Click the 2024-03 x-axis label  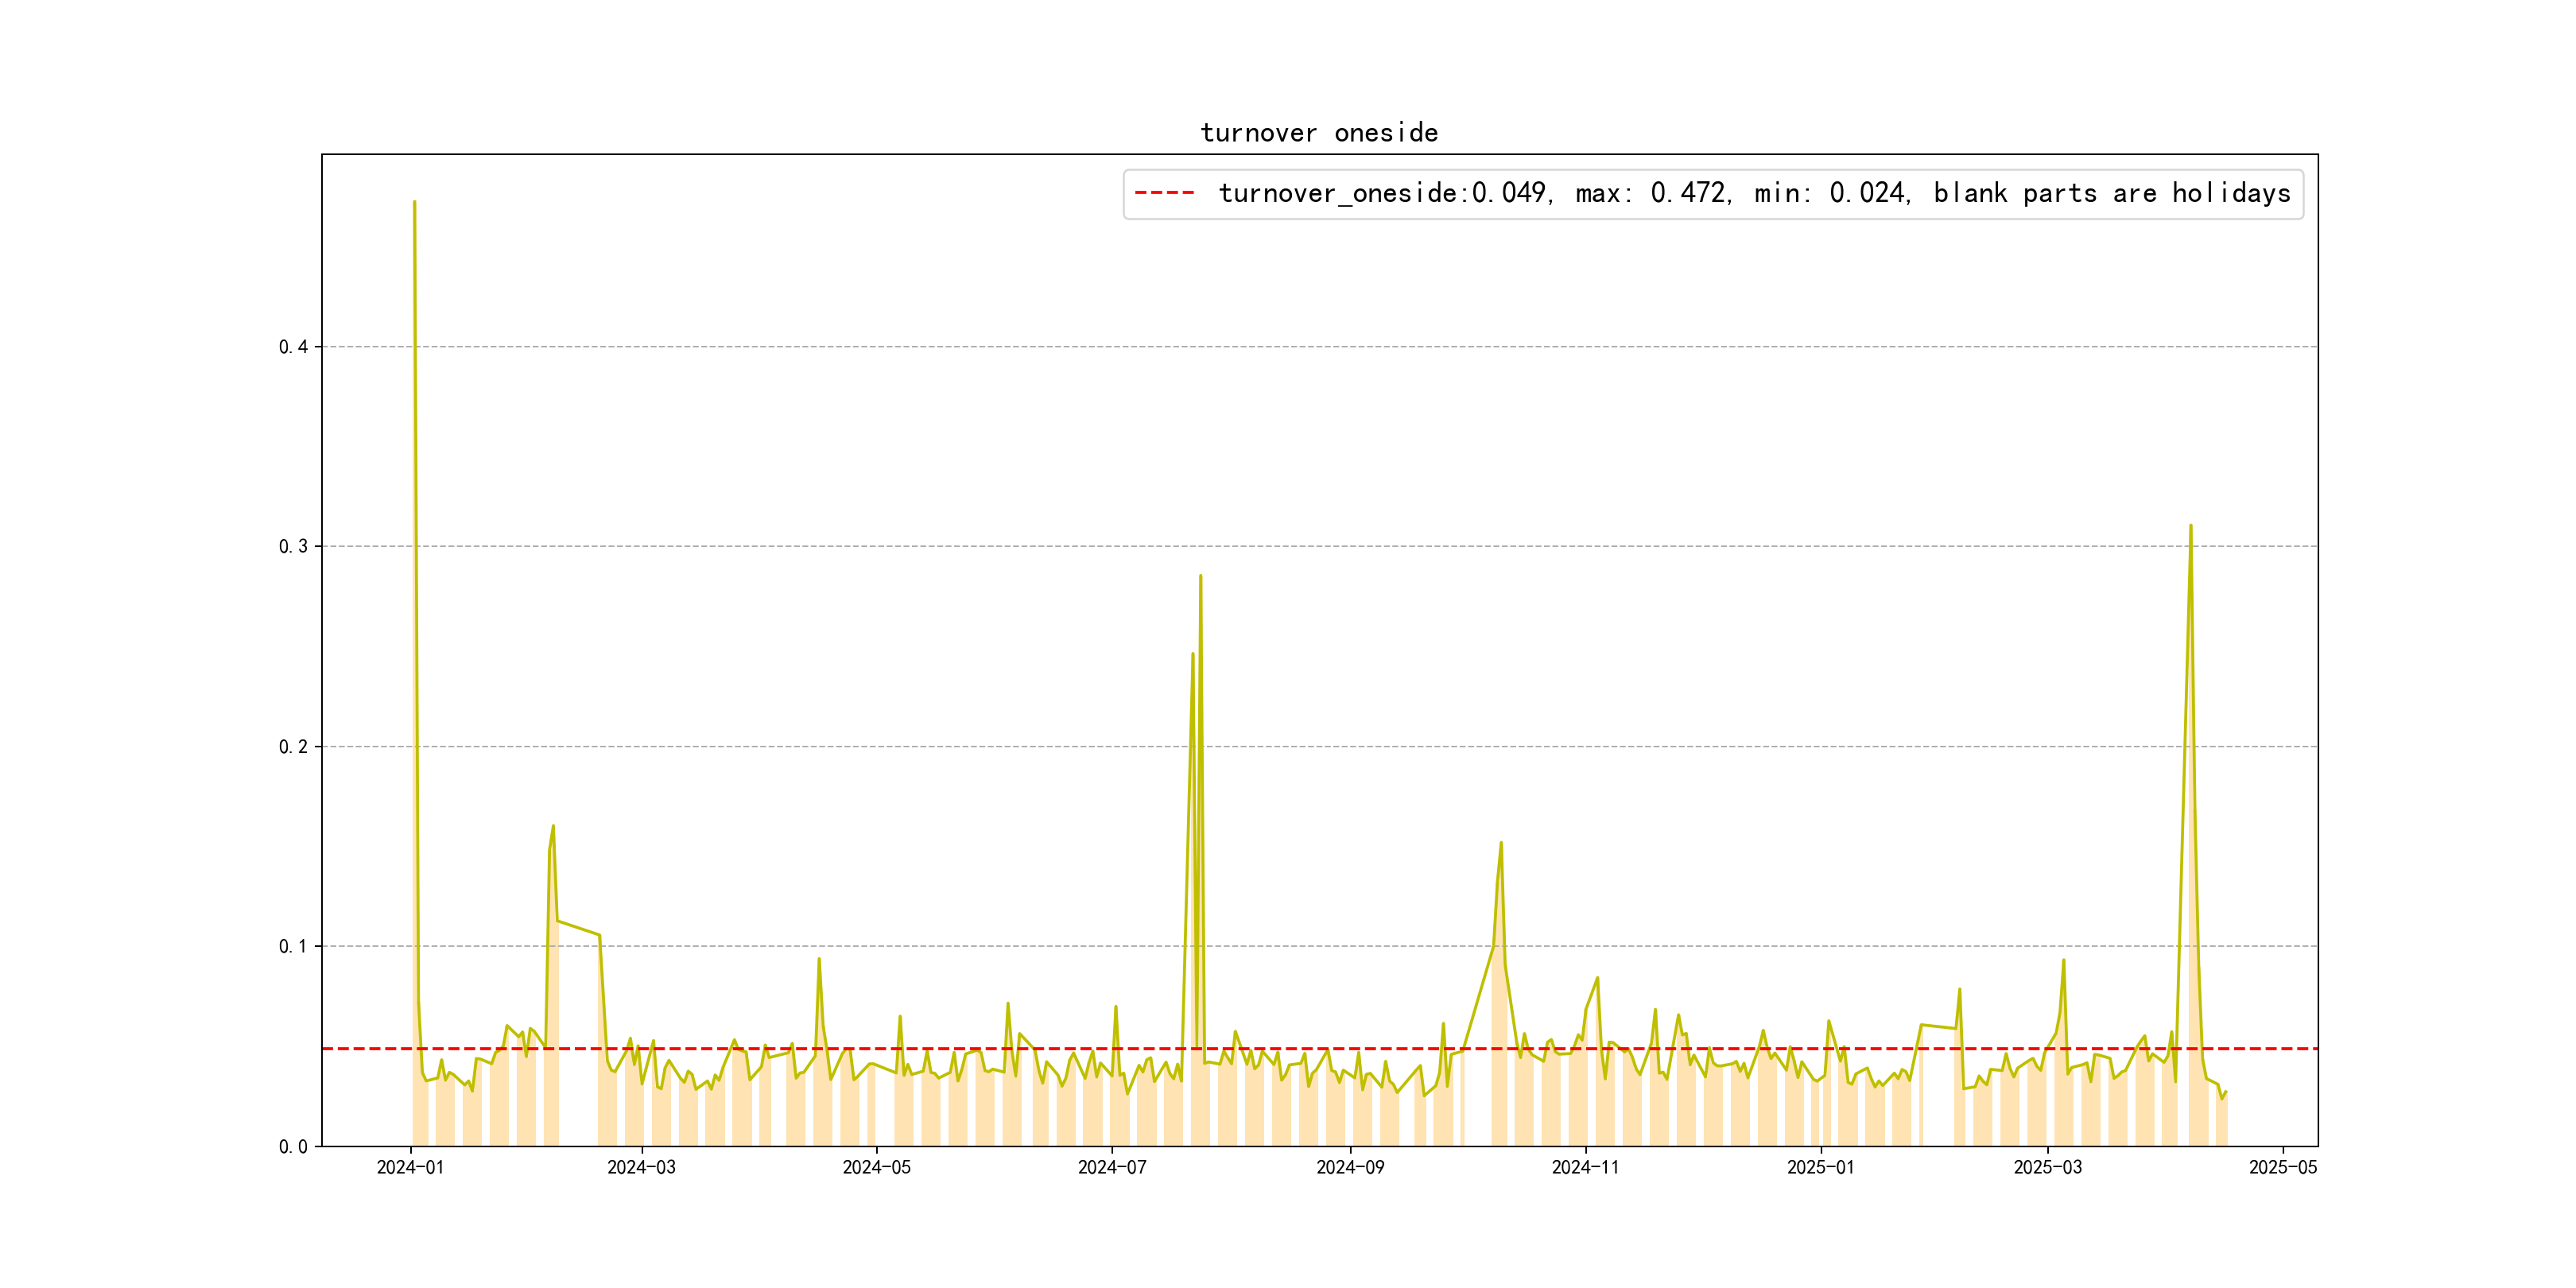pos(641,1167)
